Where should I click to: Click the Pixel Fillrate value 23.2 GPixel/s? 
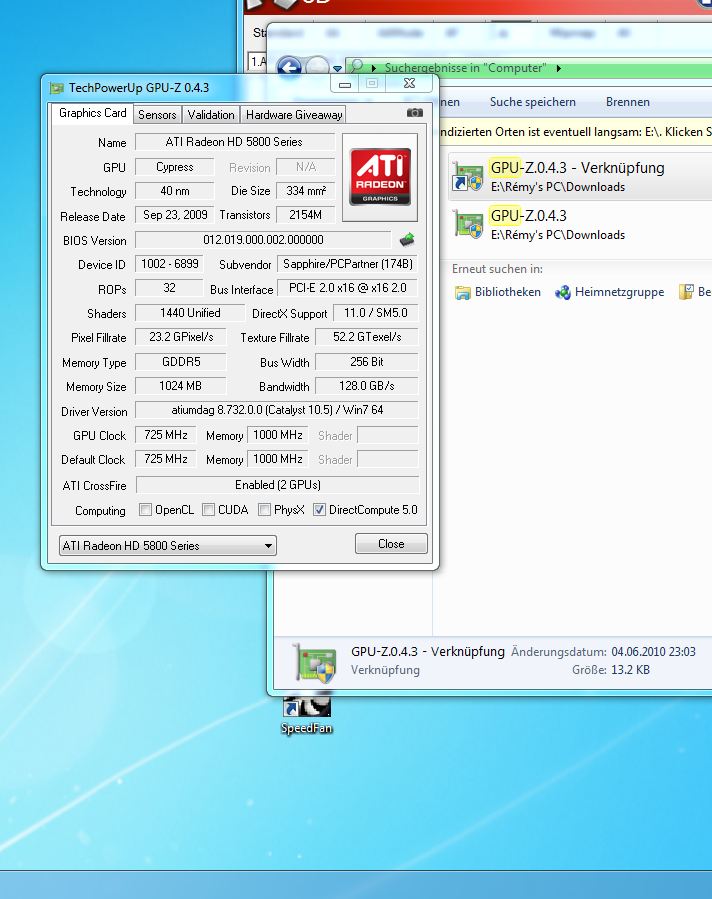pyautogui.click(x=181, y=337)
